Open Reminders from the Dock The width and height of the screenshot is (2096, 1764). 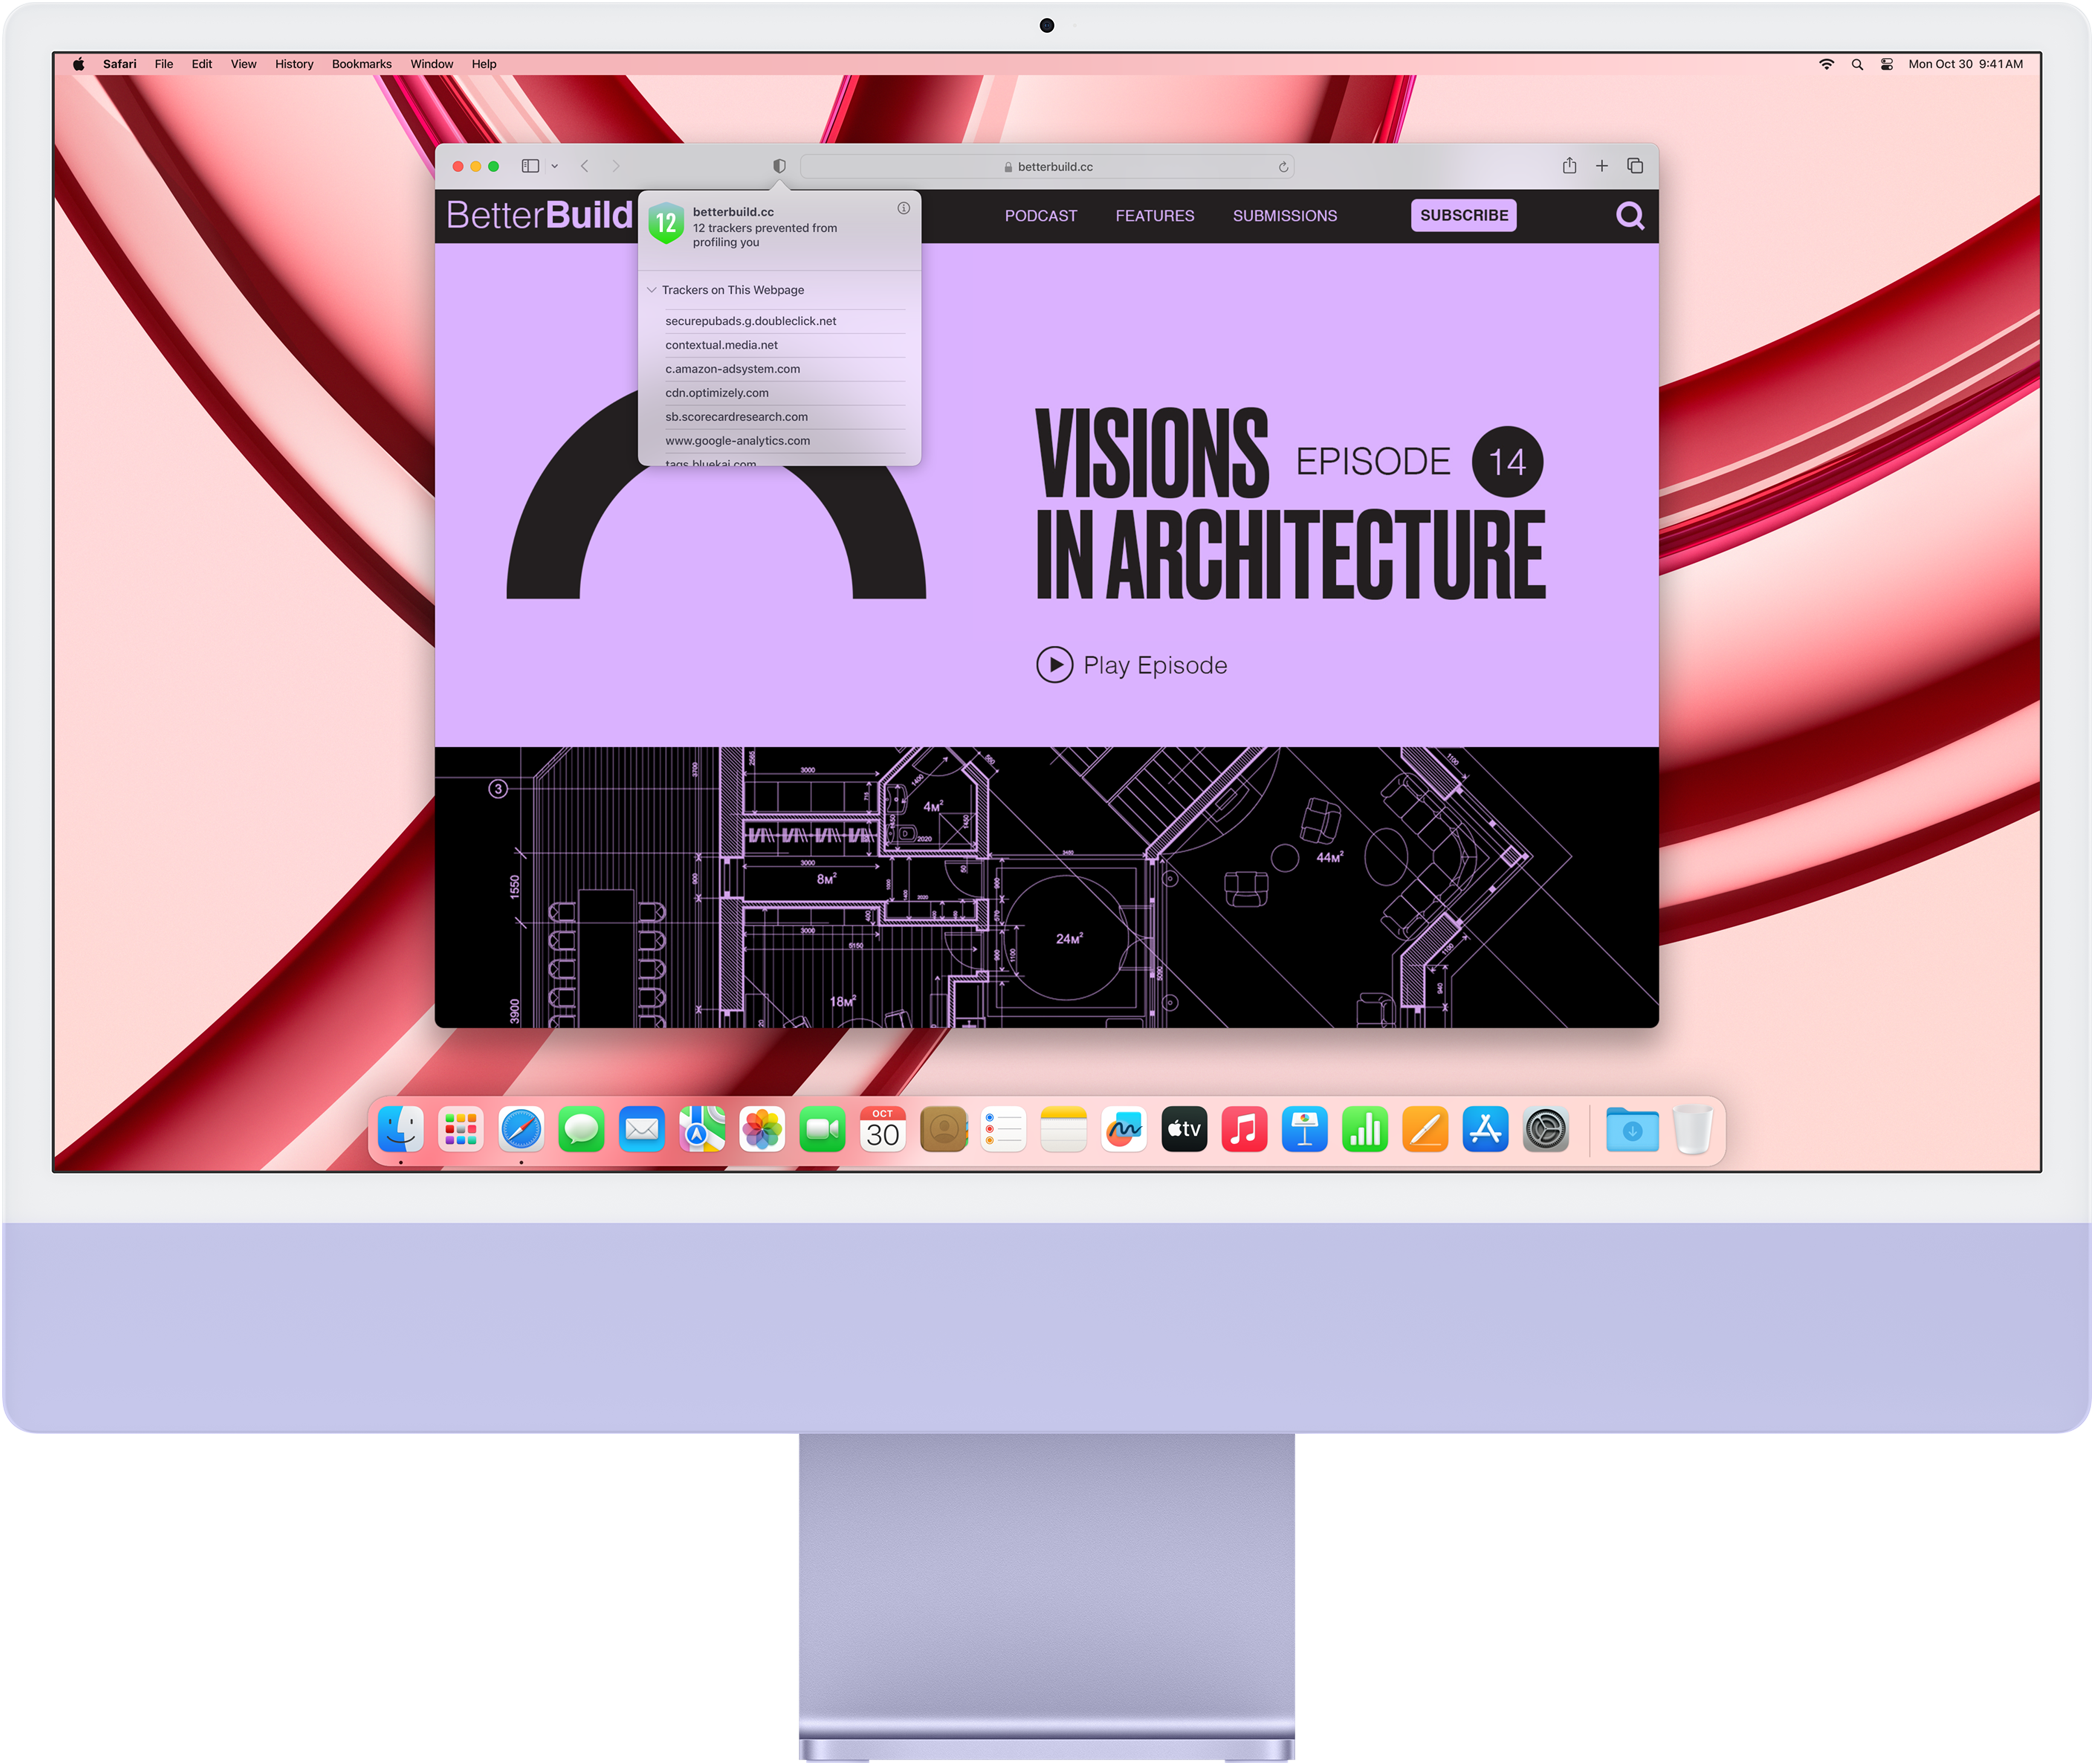click(x=1004, y=1130)
